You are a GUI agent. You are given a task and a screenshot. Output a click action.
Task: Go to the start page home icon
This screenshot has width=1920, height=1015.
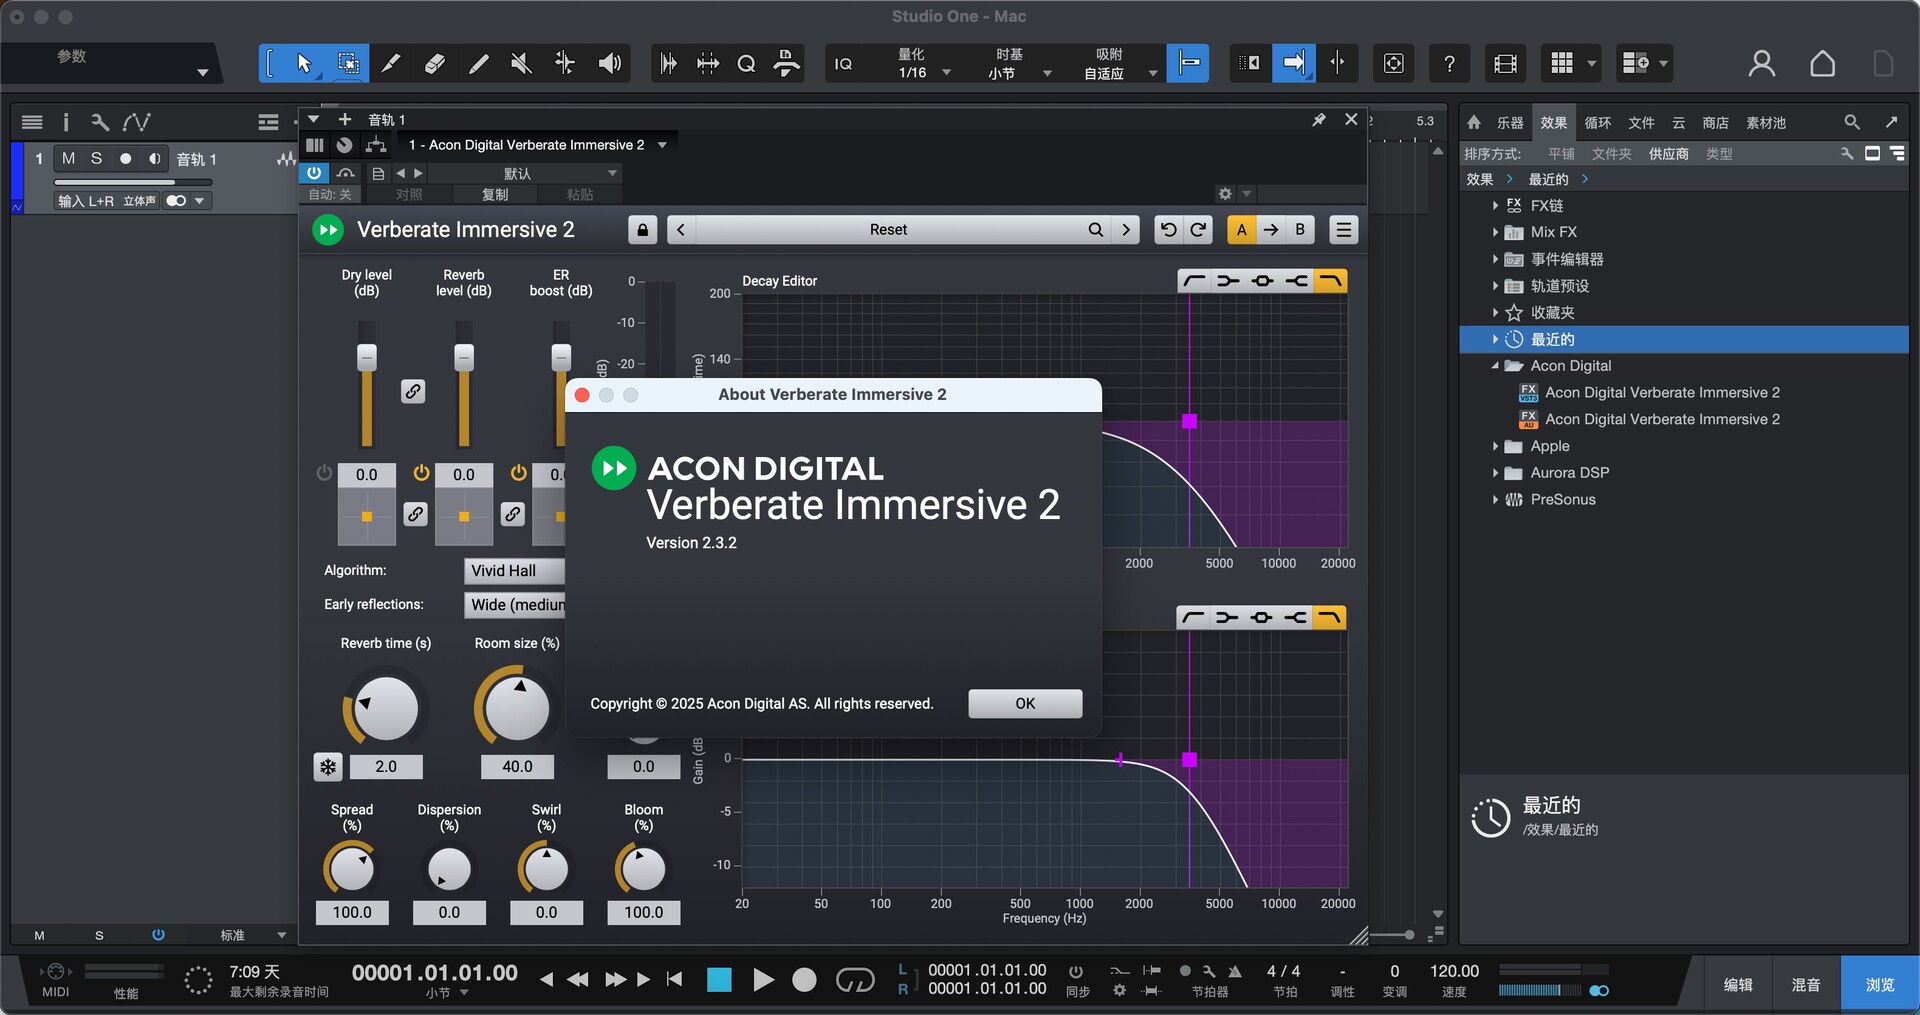click(x=1822, y=64)
